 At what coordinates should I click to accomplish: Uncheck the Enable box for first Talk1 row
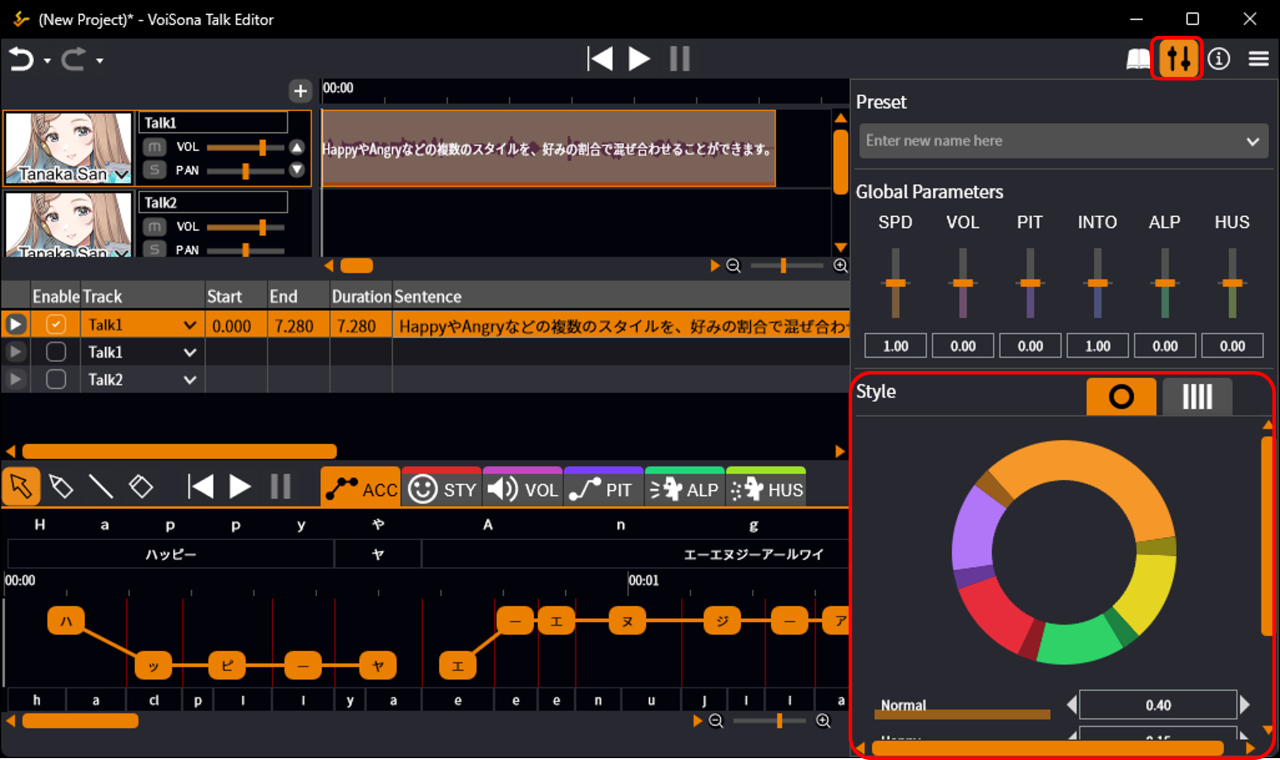coord(56,324)
